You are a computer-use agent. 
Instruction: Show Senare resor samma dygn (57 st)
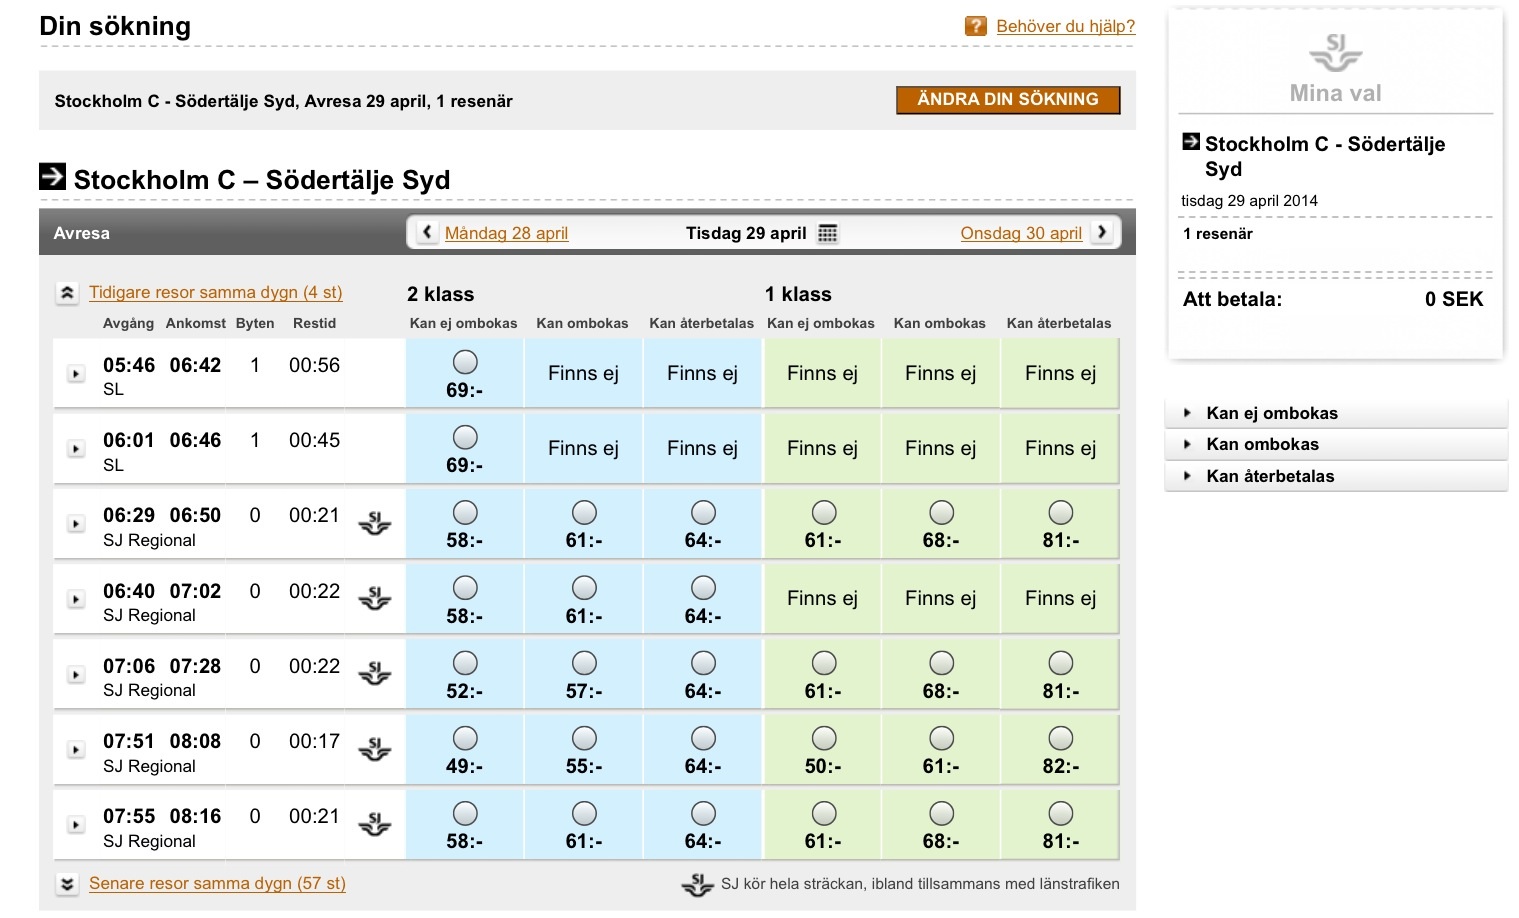pos(217,884)
